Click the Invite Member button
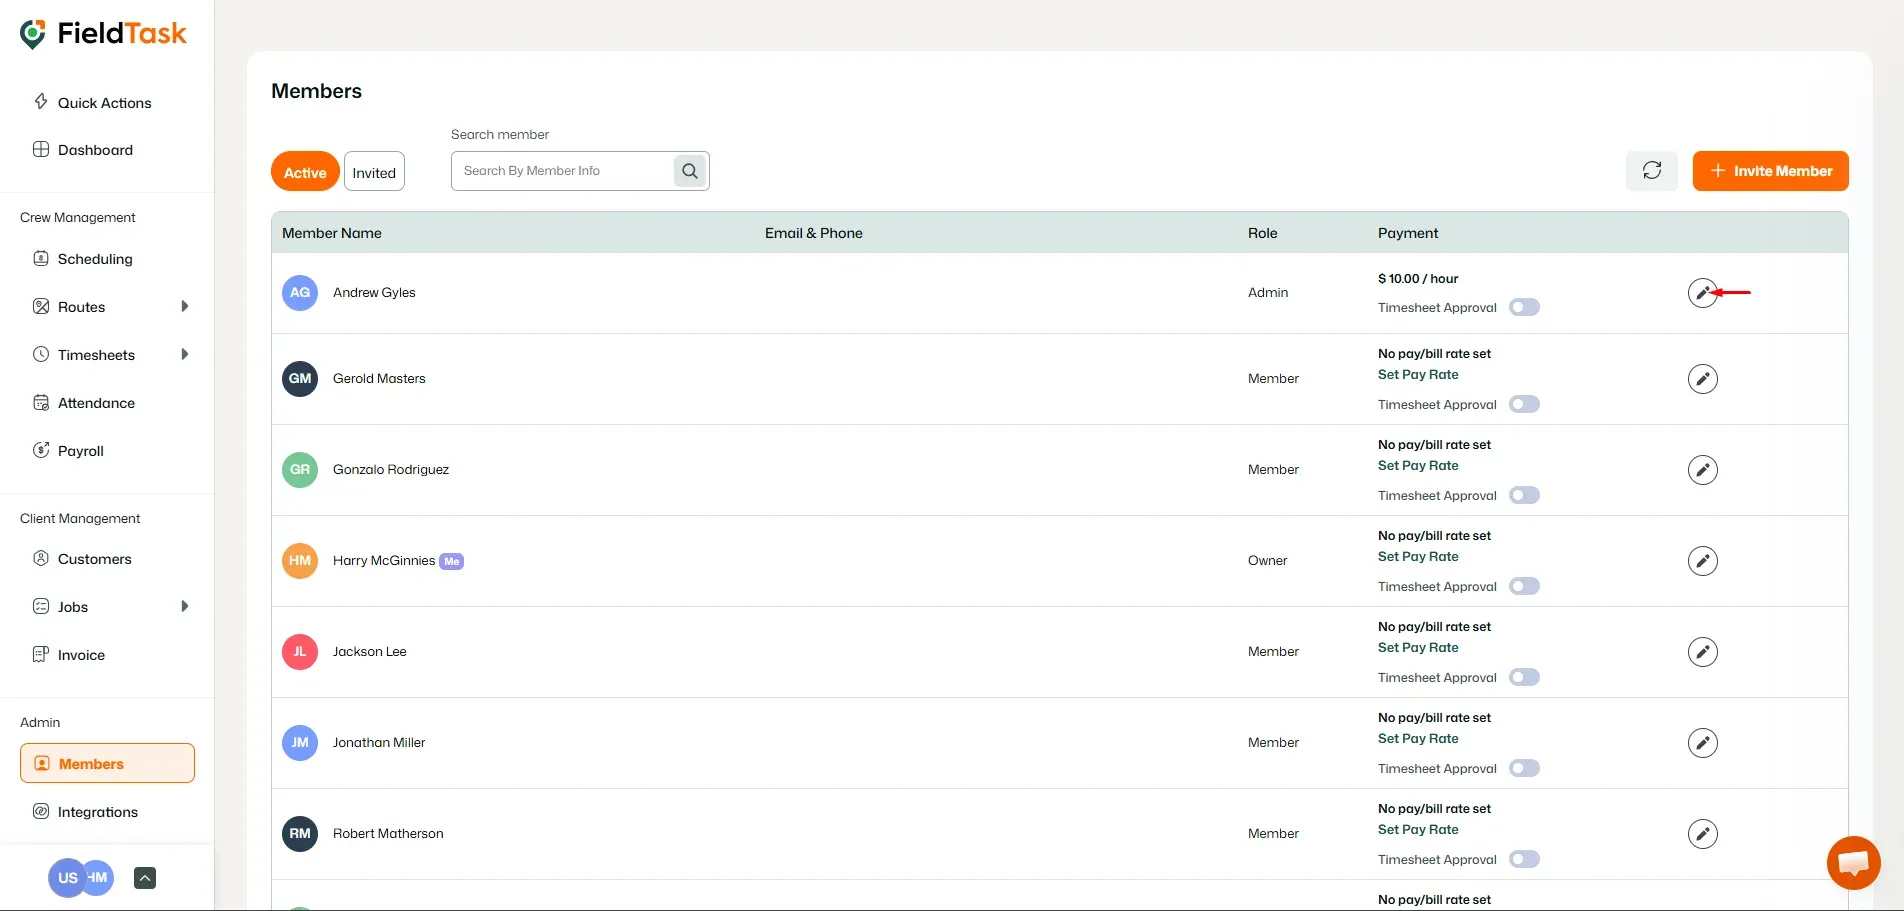 [x=1770, y=170]
